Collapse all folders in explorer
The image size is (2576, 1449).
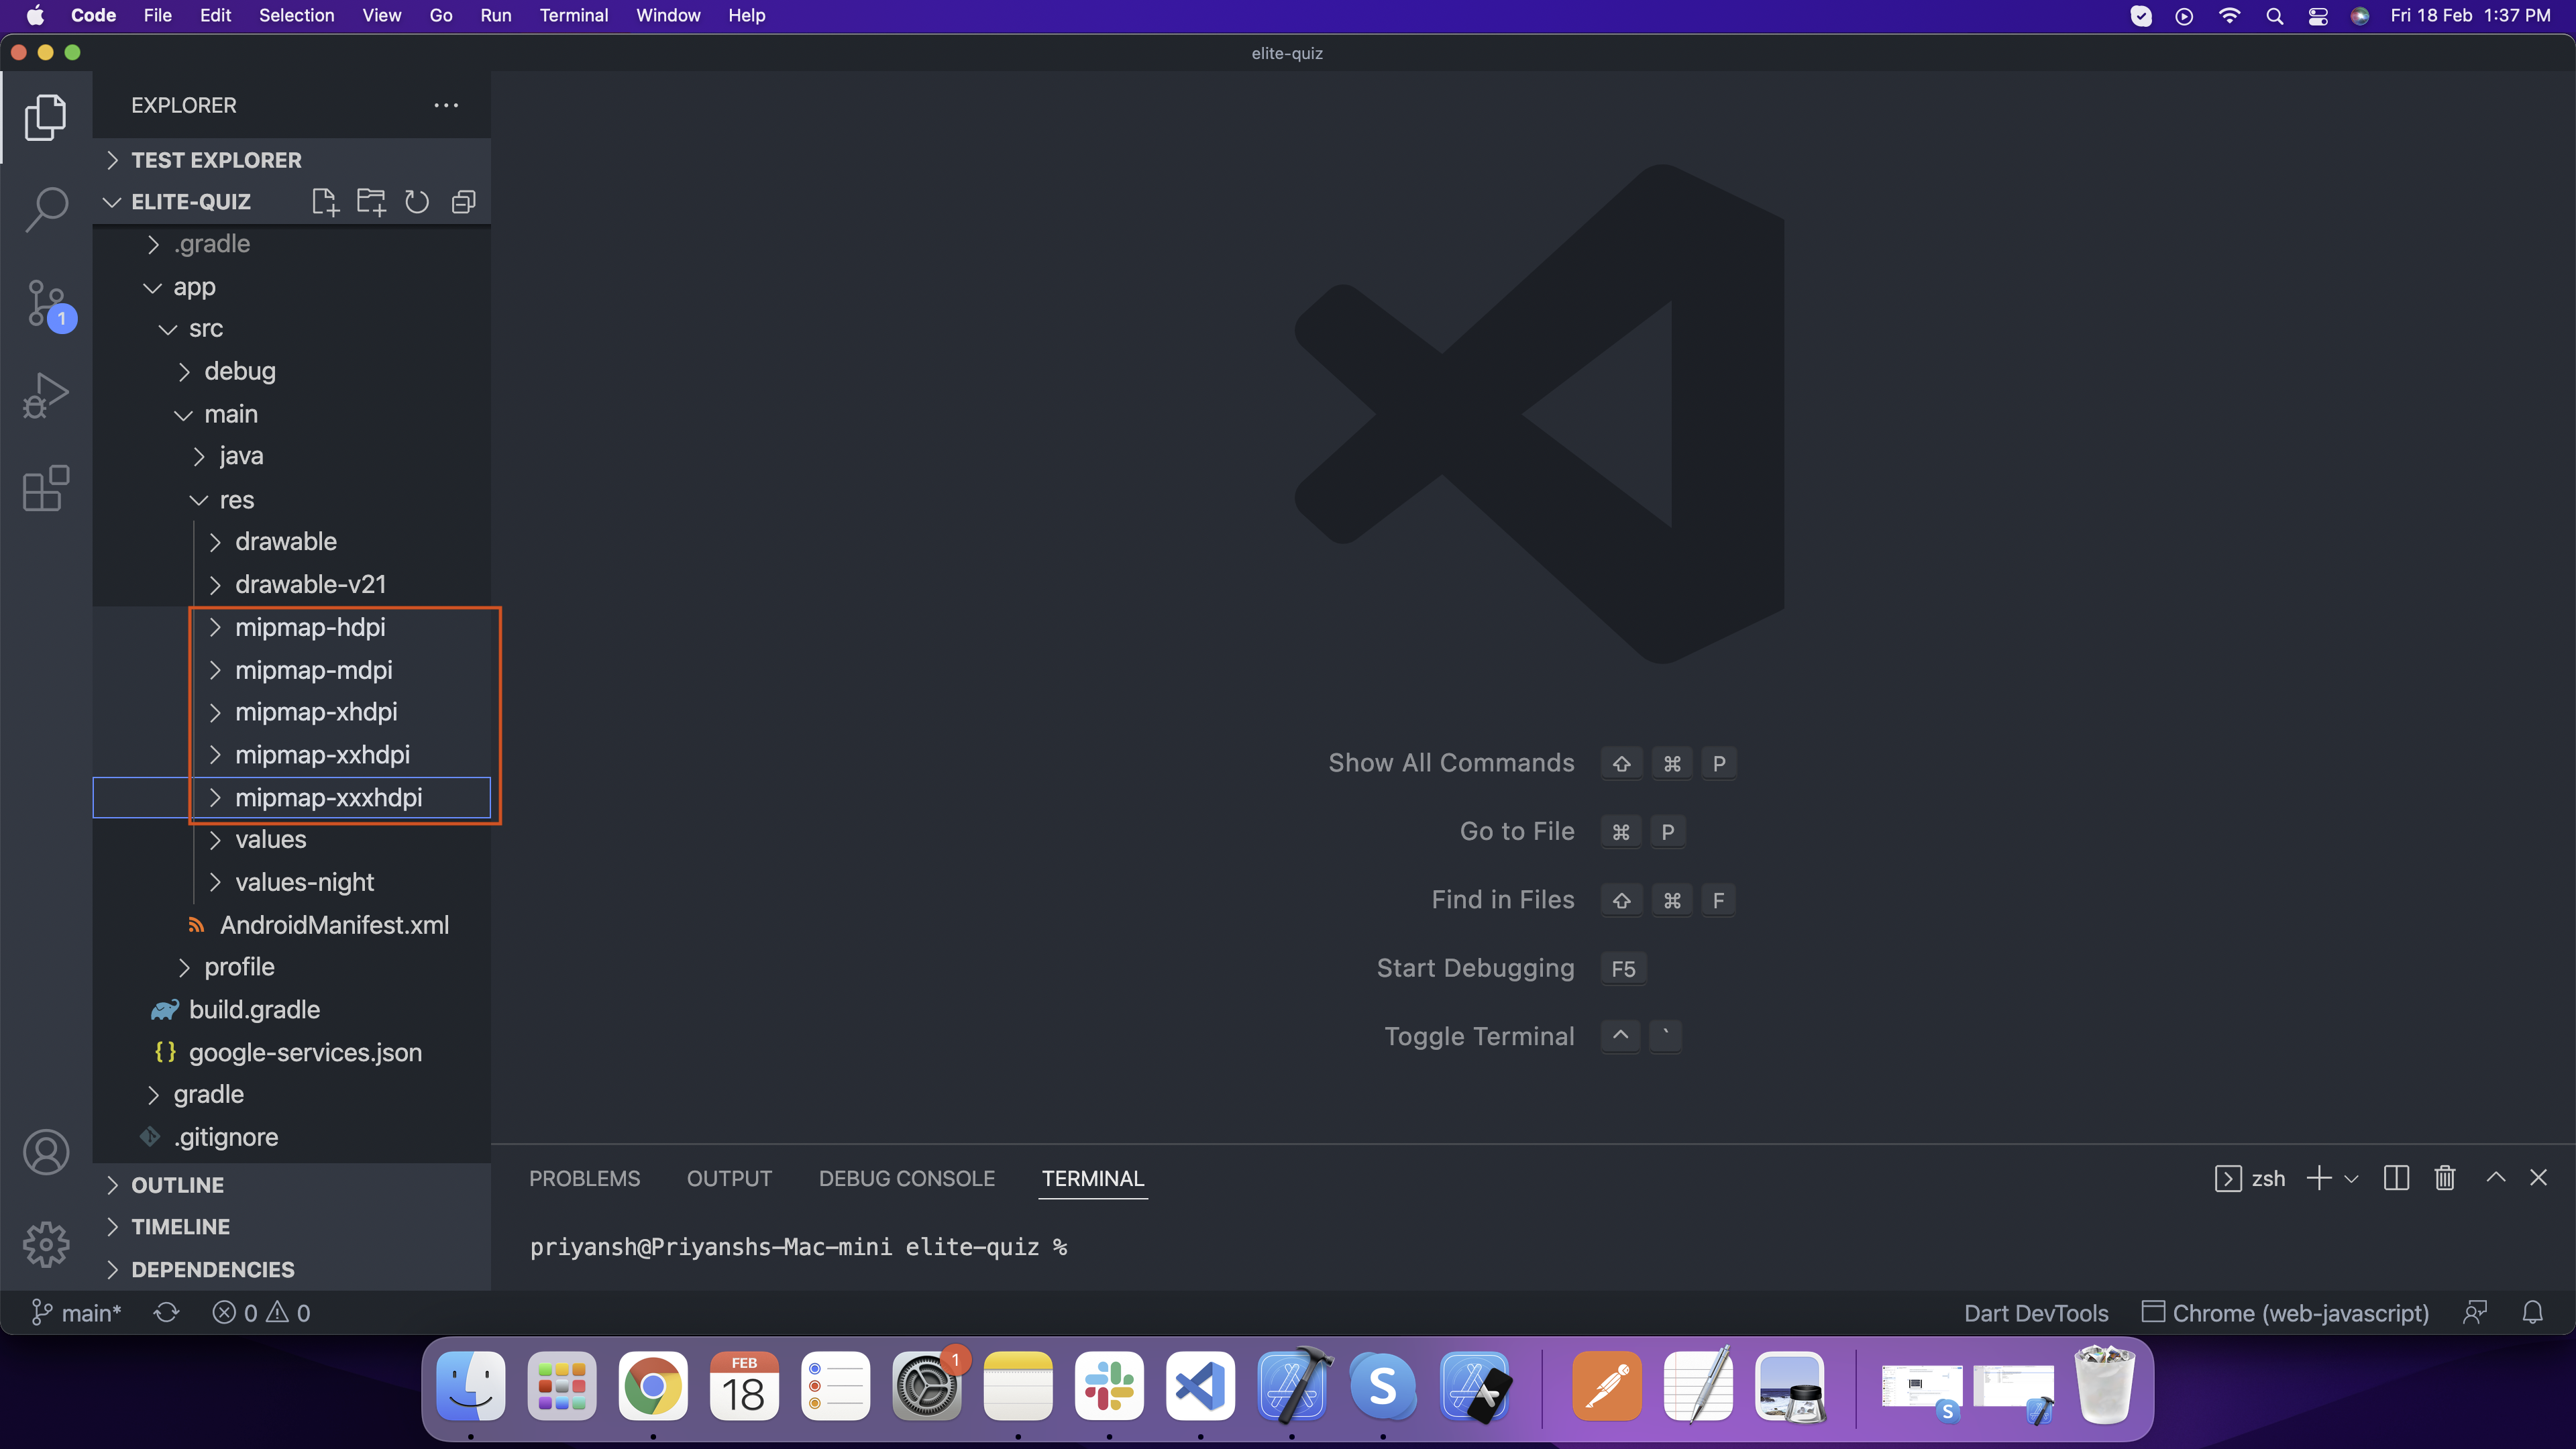point(463,202)
